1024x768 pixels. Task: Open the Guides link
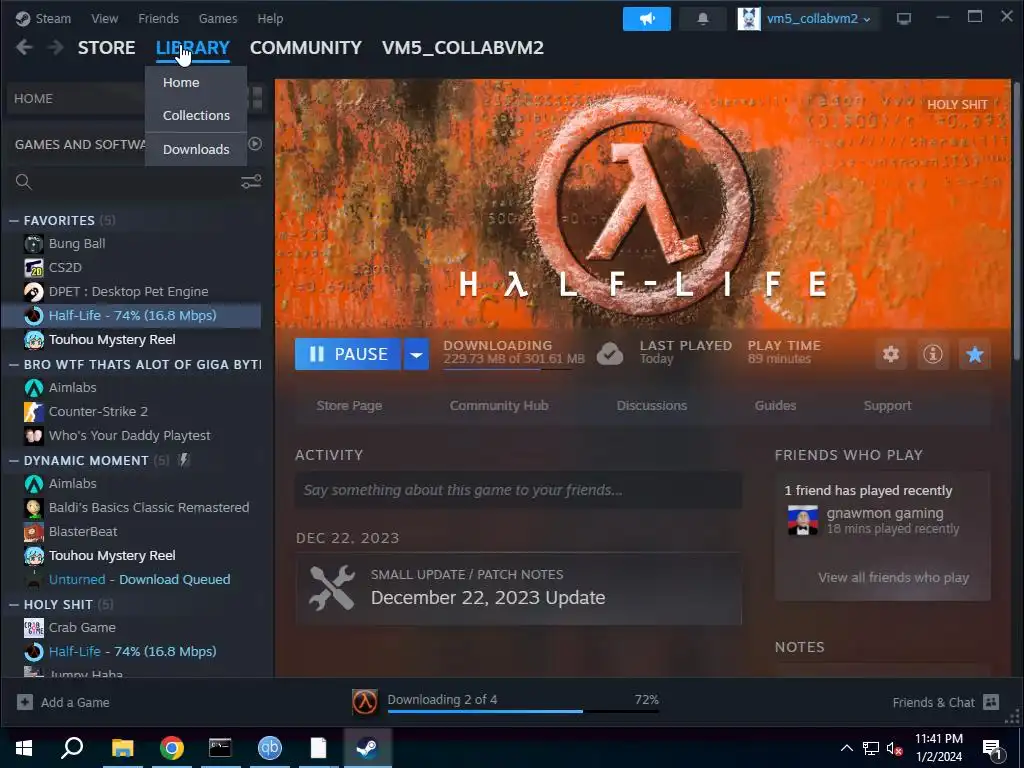[775, 406]
